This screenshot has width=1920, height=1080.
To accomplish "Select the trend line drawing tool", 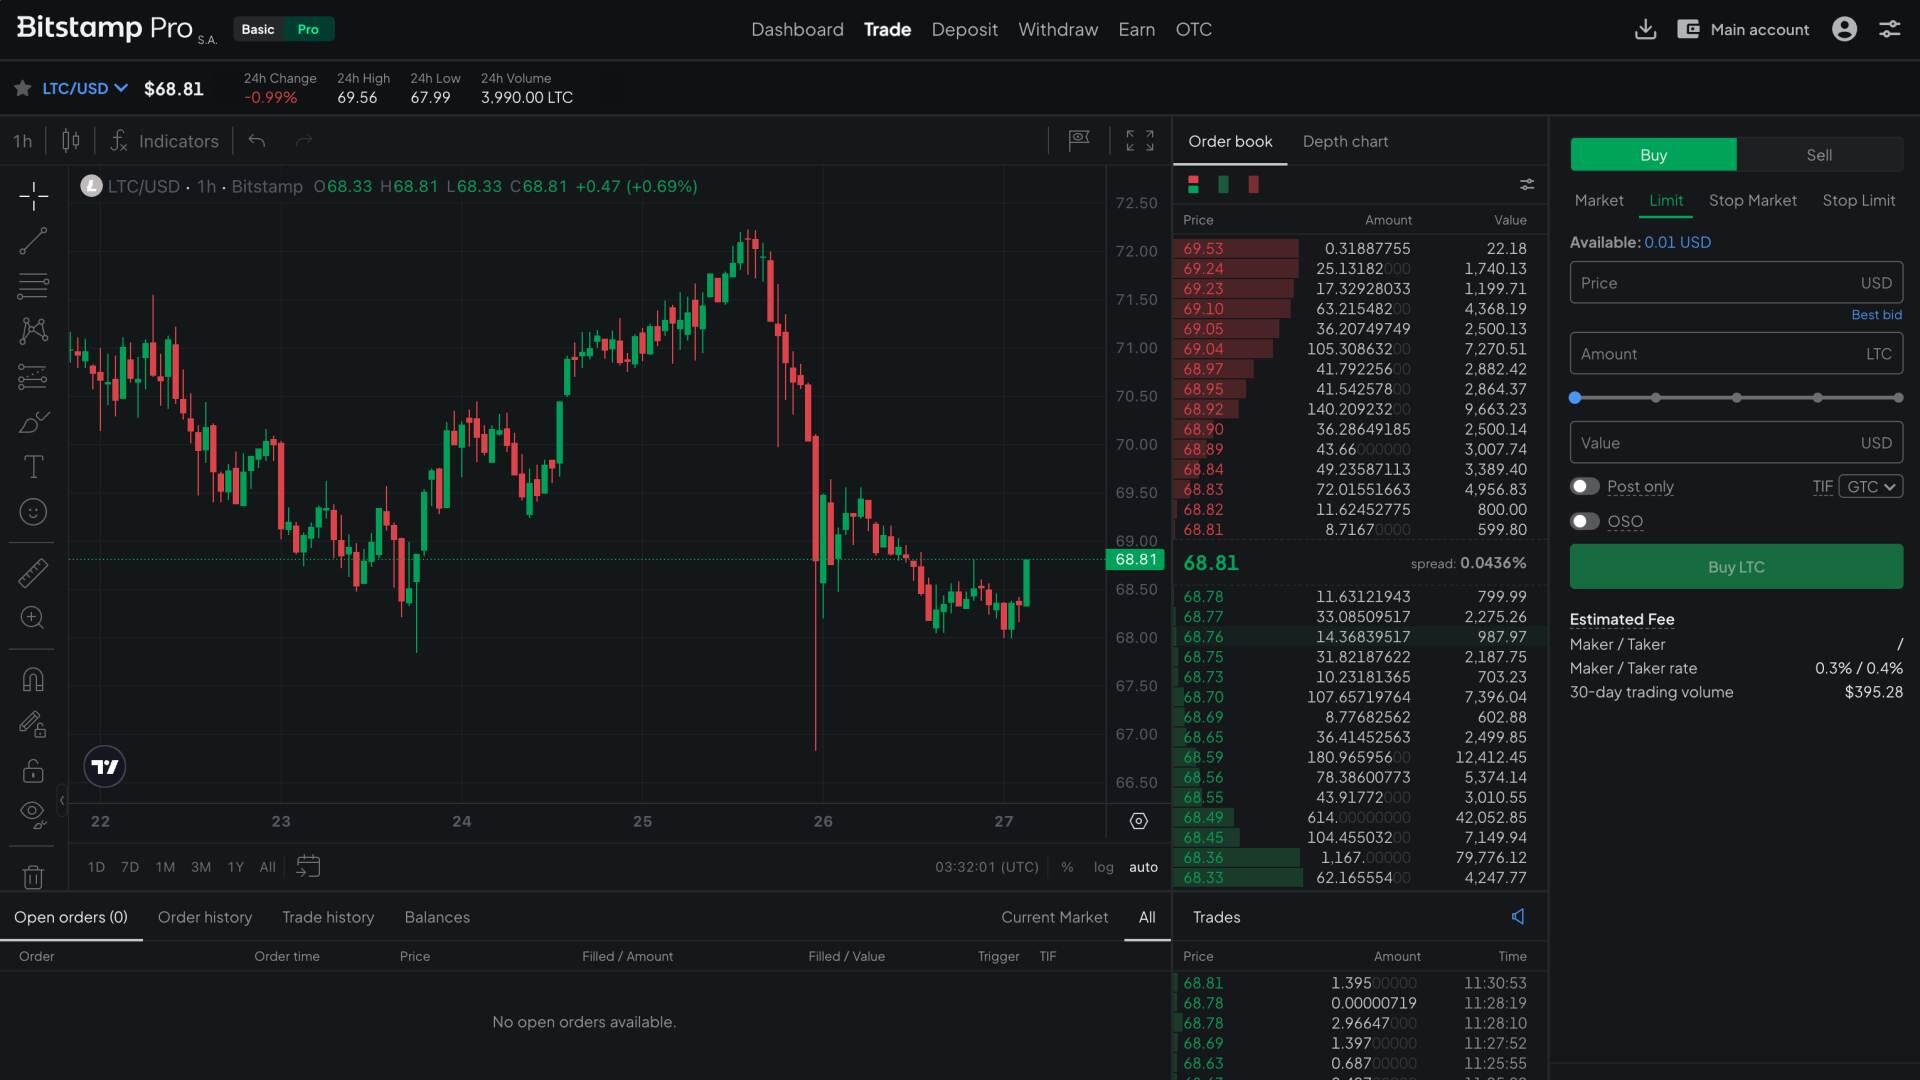I will pos(33,240).
